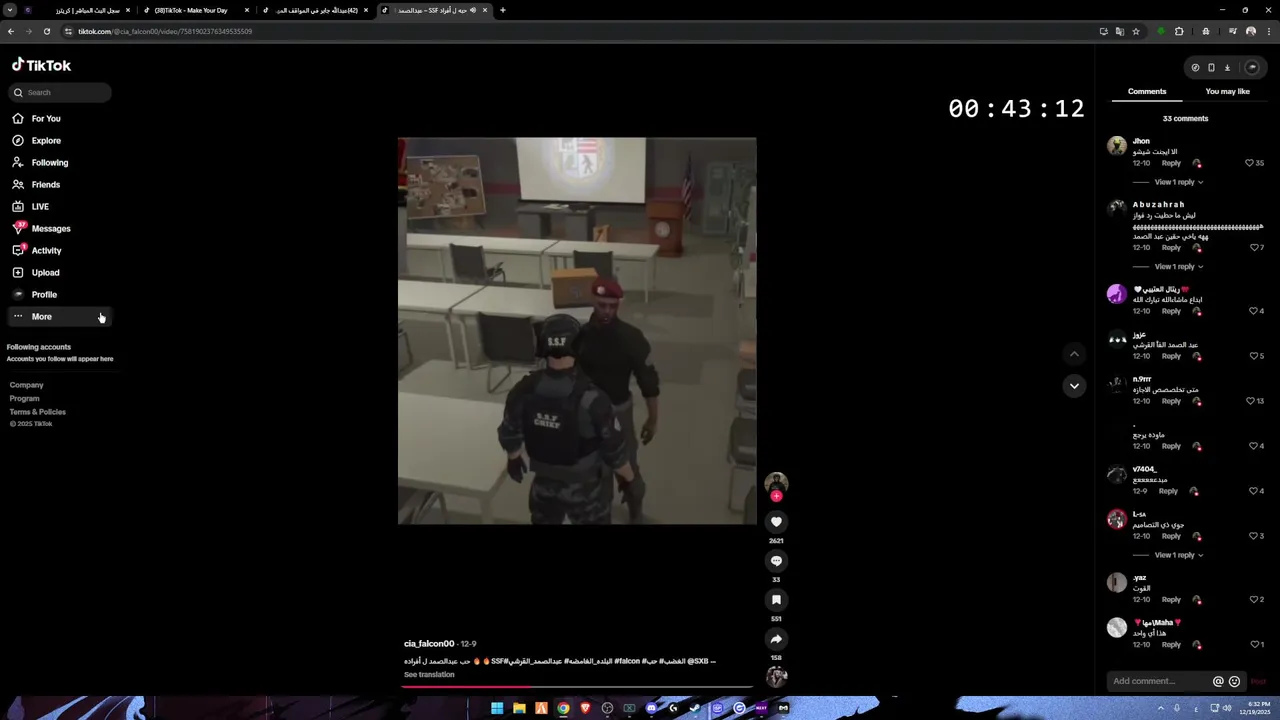Click See translation under caption

429,674
